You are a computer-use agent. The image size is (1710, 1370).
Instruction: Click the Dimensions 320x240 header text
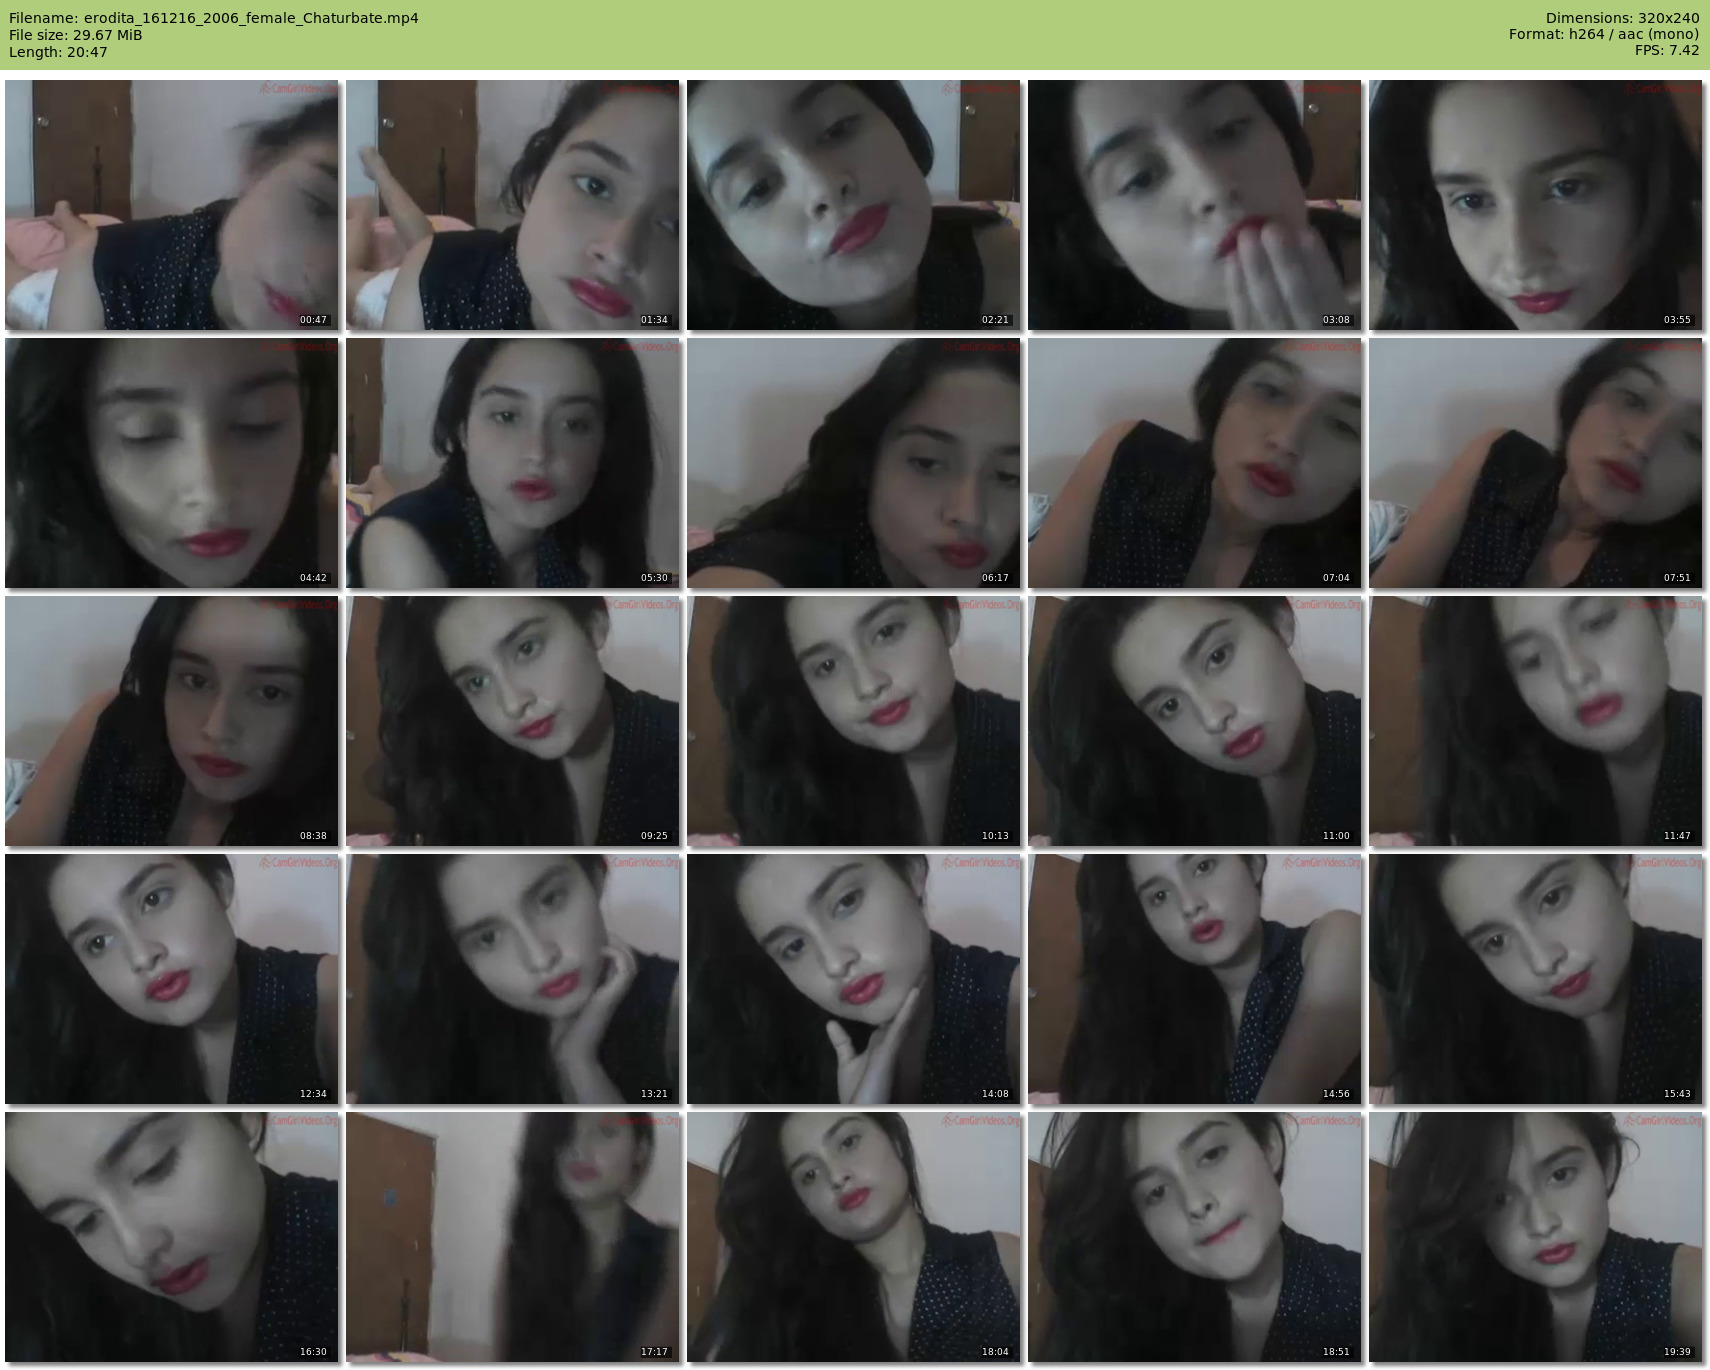(1622, 18)
